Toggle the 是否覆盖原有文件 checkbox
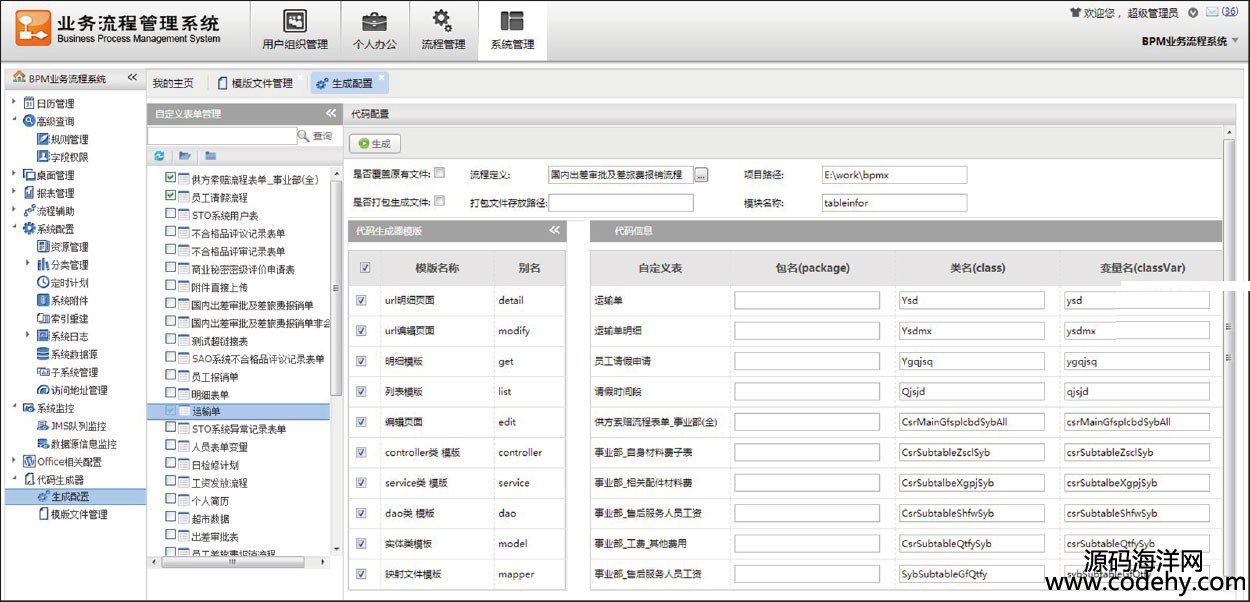 tap(440, 173)
